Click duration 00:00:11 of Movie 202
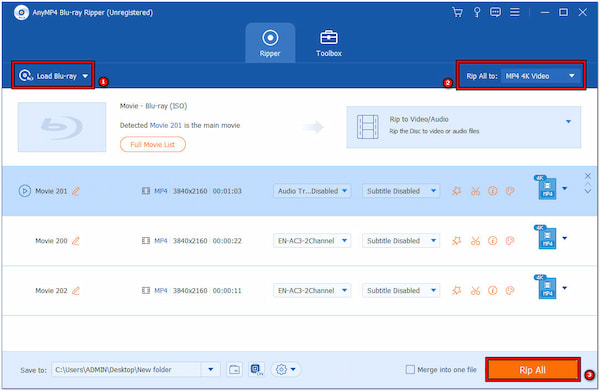Viewport: 600px width, 391px height. tap(227, 290)
